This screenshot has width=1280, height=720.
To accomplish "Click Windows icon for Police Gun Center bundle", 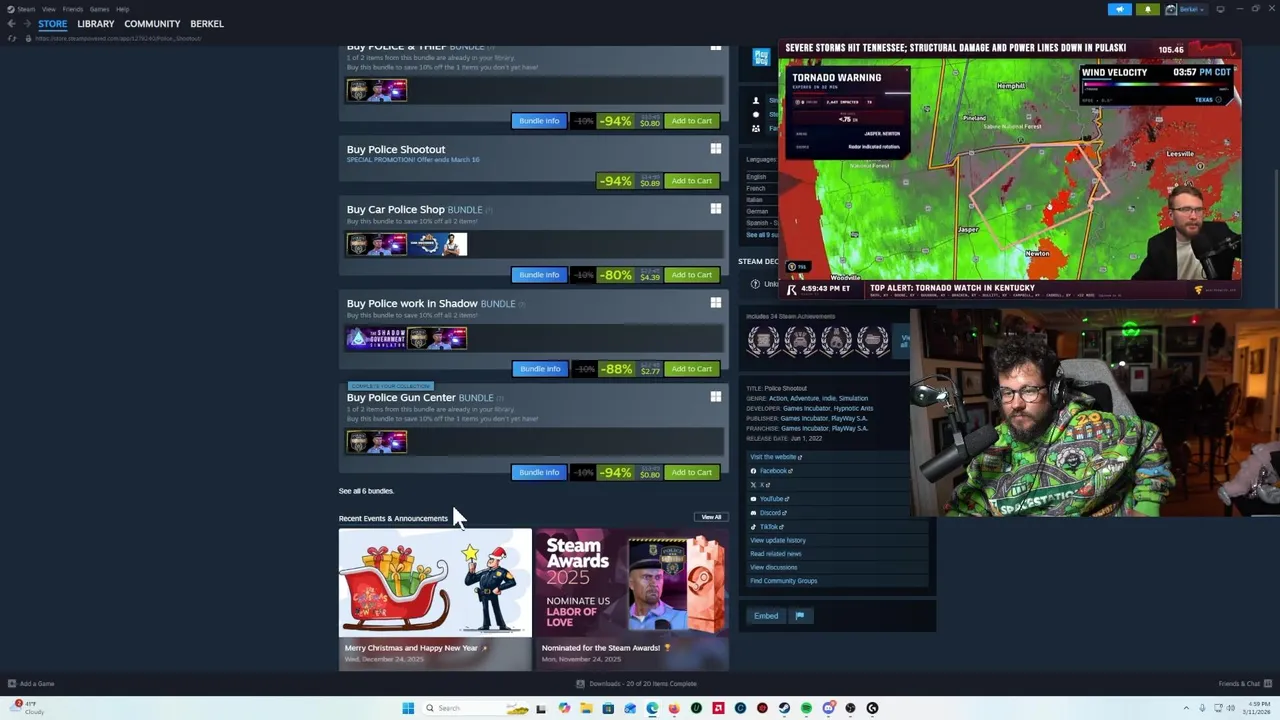I will coord(715,397).
